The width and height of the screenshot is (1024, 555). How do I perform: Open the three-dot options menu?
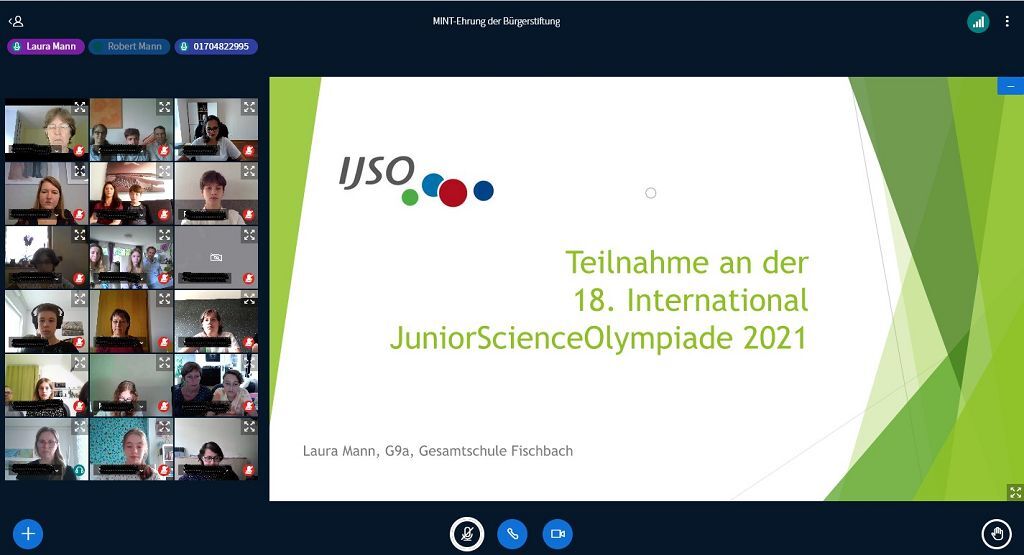(1007, 21)
